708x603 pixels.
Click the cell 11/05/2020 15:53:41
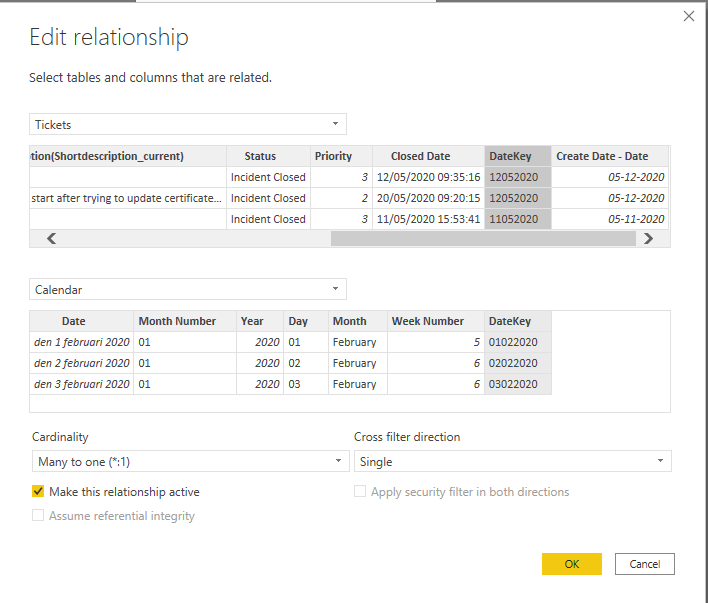pyautogui.click(x=429, y=219)
